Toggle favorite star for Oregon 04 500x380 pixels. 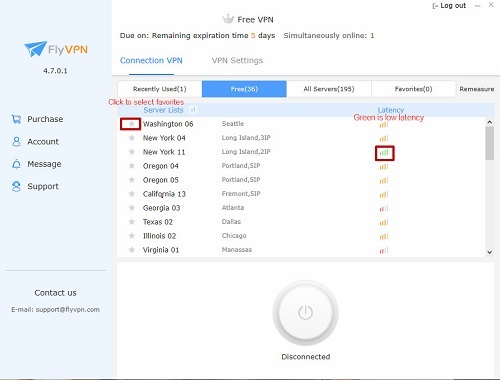[132, 166]
